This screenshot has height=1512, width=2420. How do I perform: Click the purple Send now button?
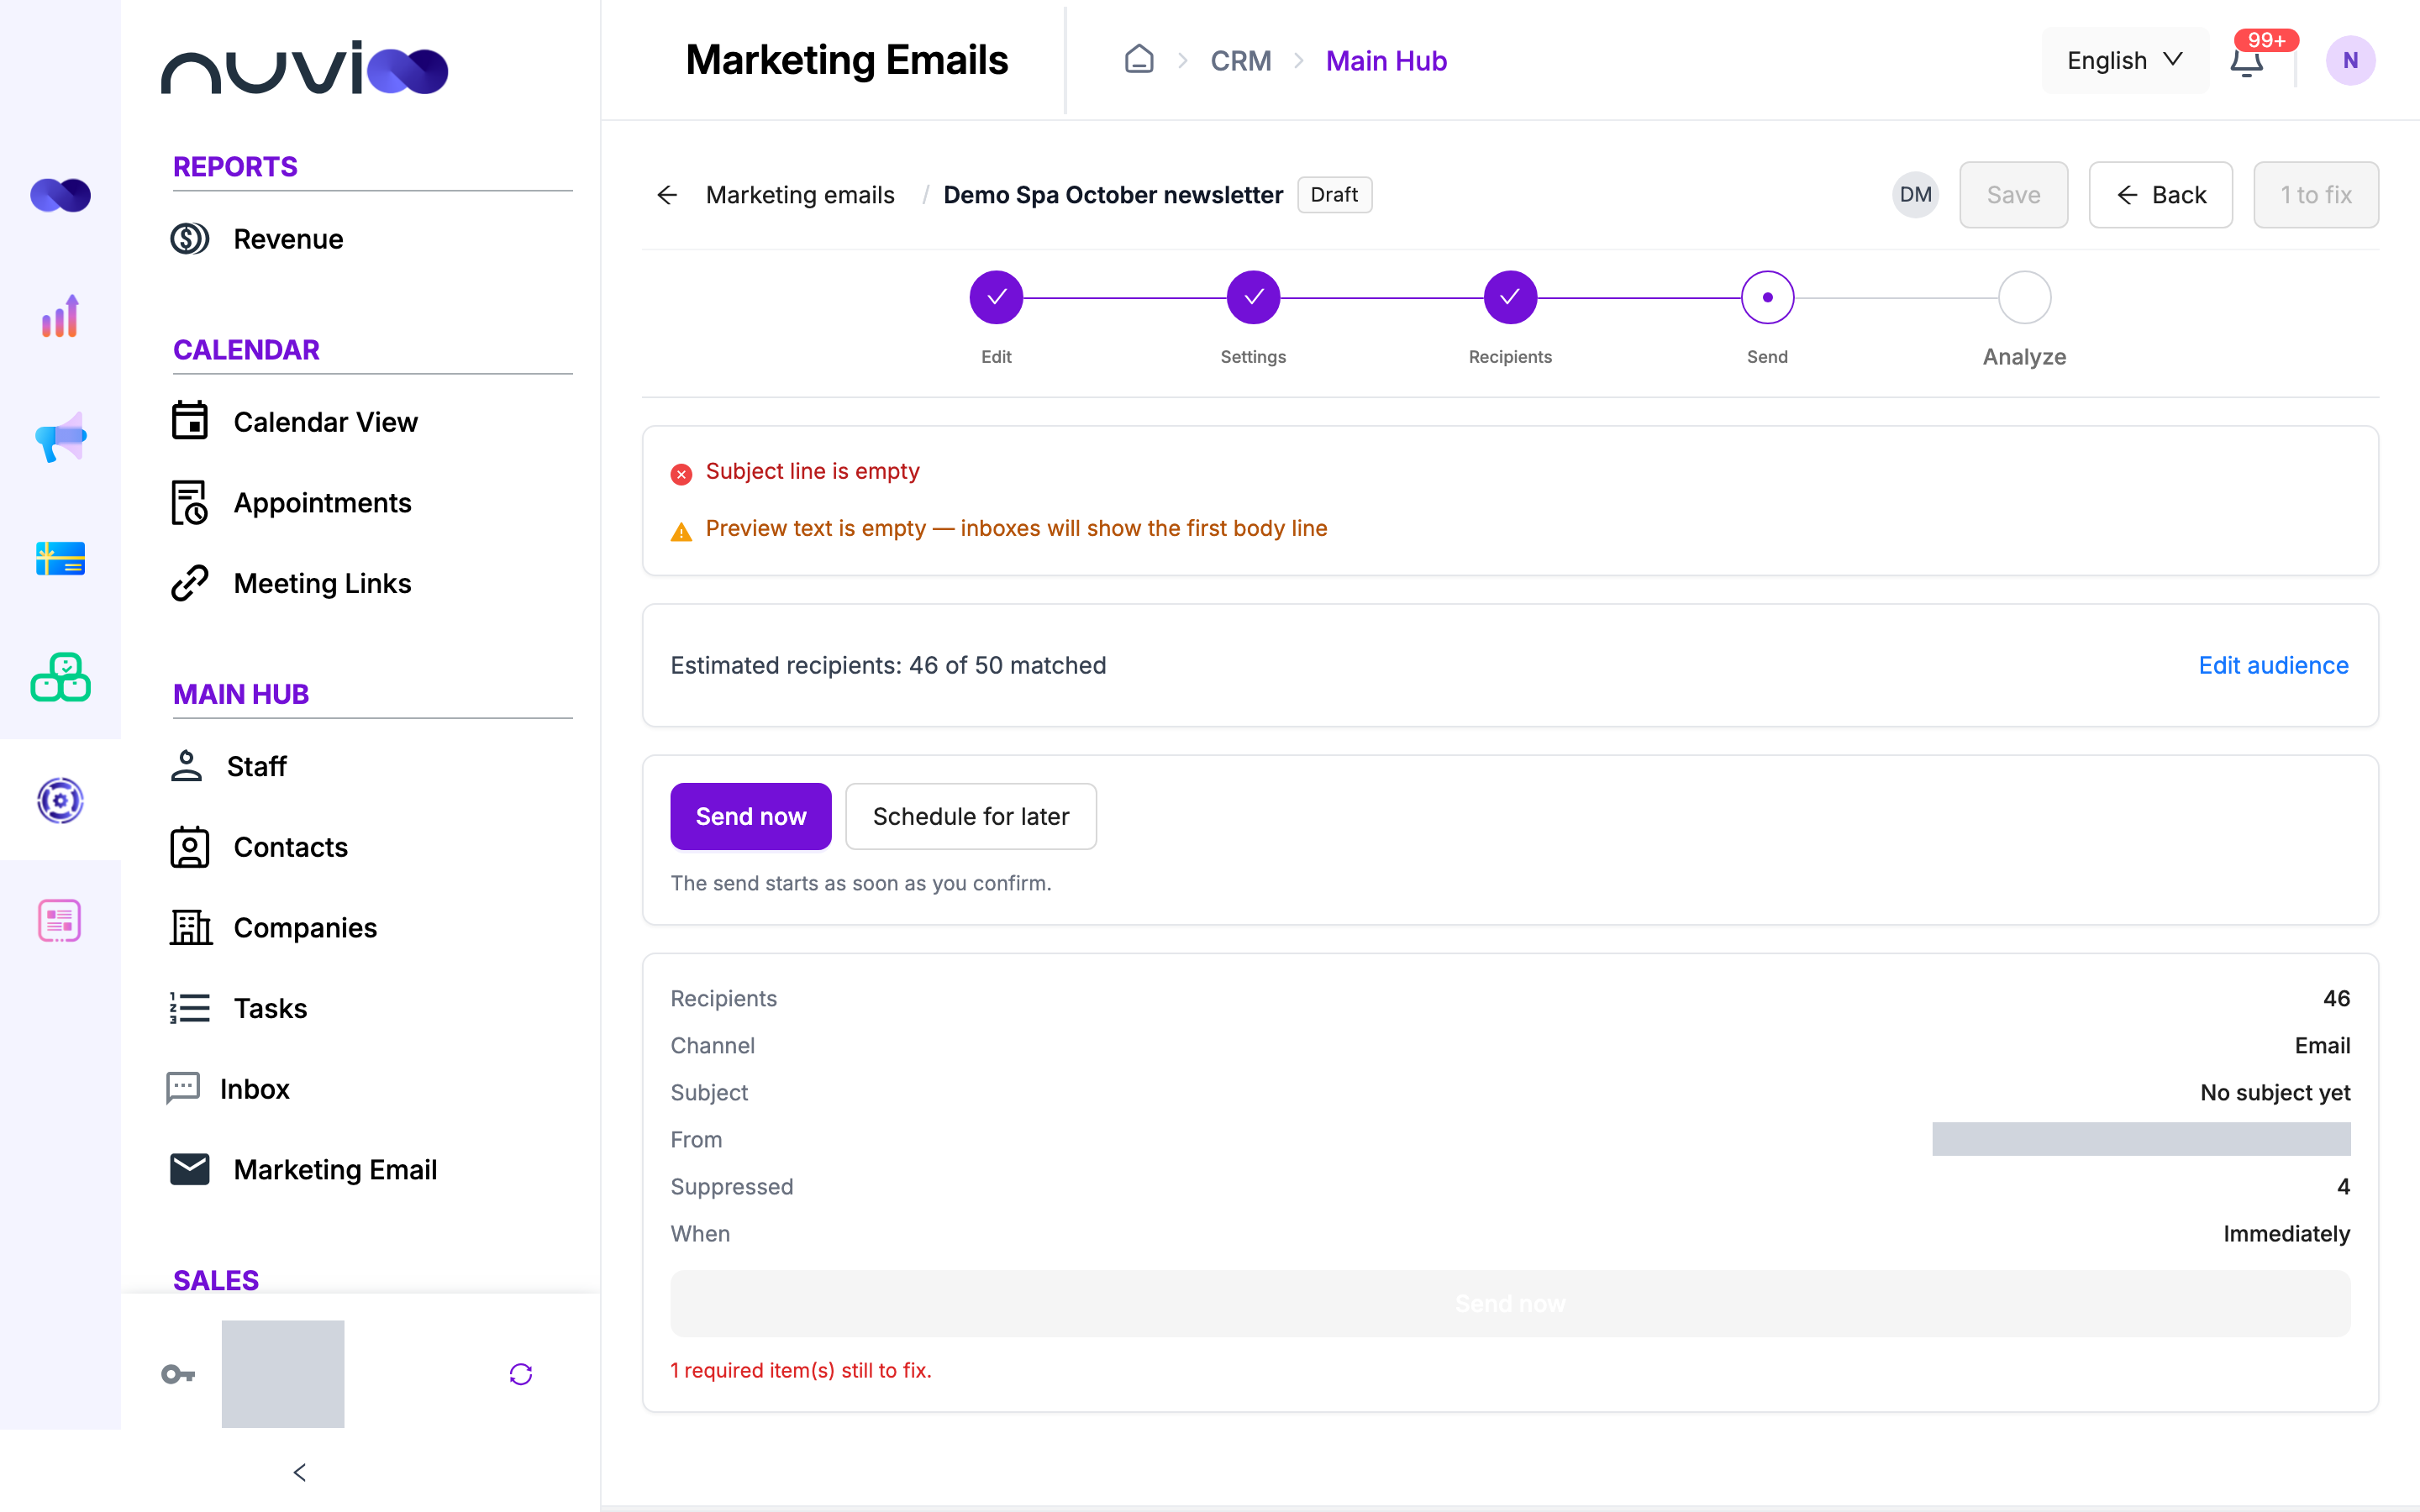pyautogui.click(x=750, y=816)
